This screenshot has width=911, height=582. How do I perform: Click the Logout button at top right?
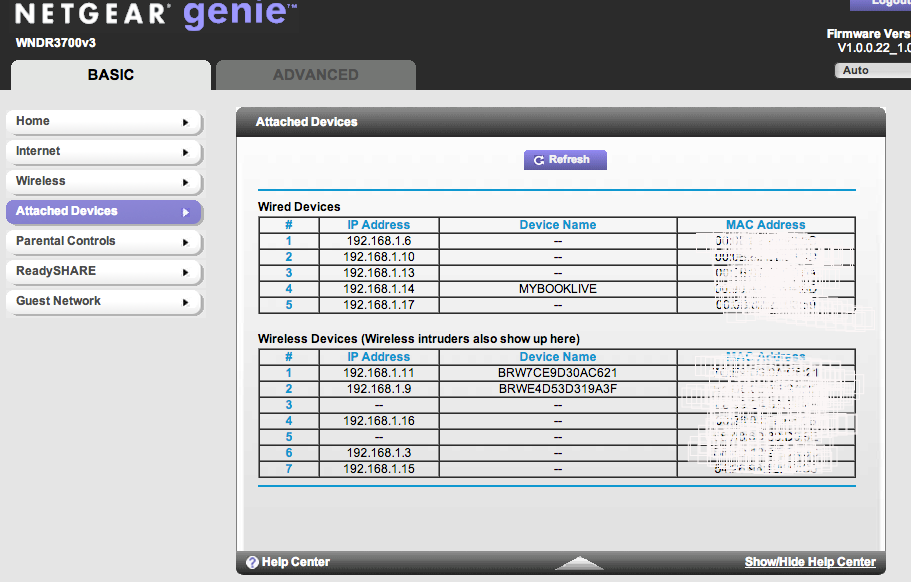881,5
